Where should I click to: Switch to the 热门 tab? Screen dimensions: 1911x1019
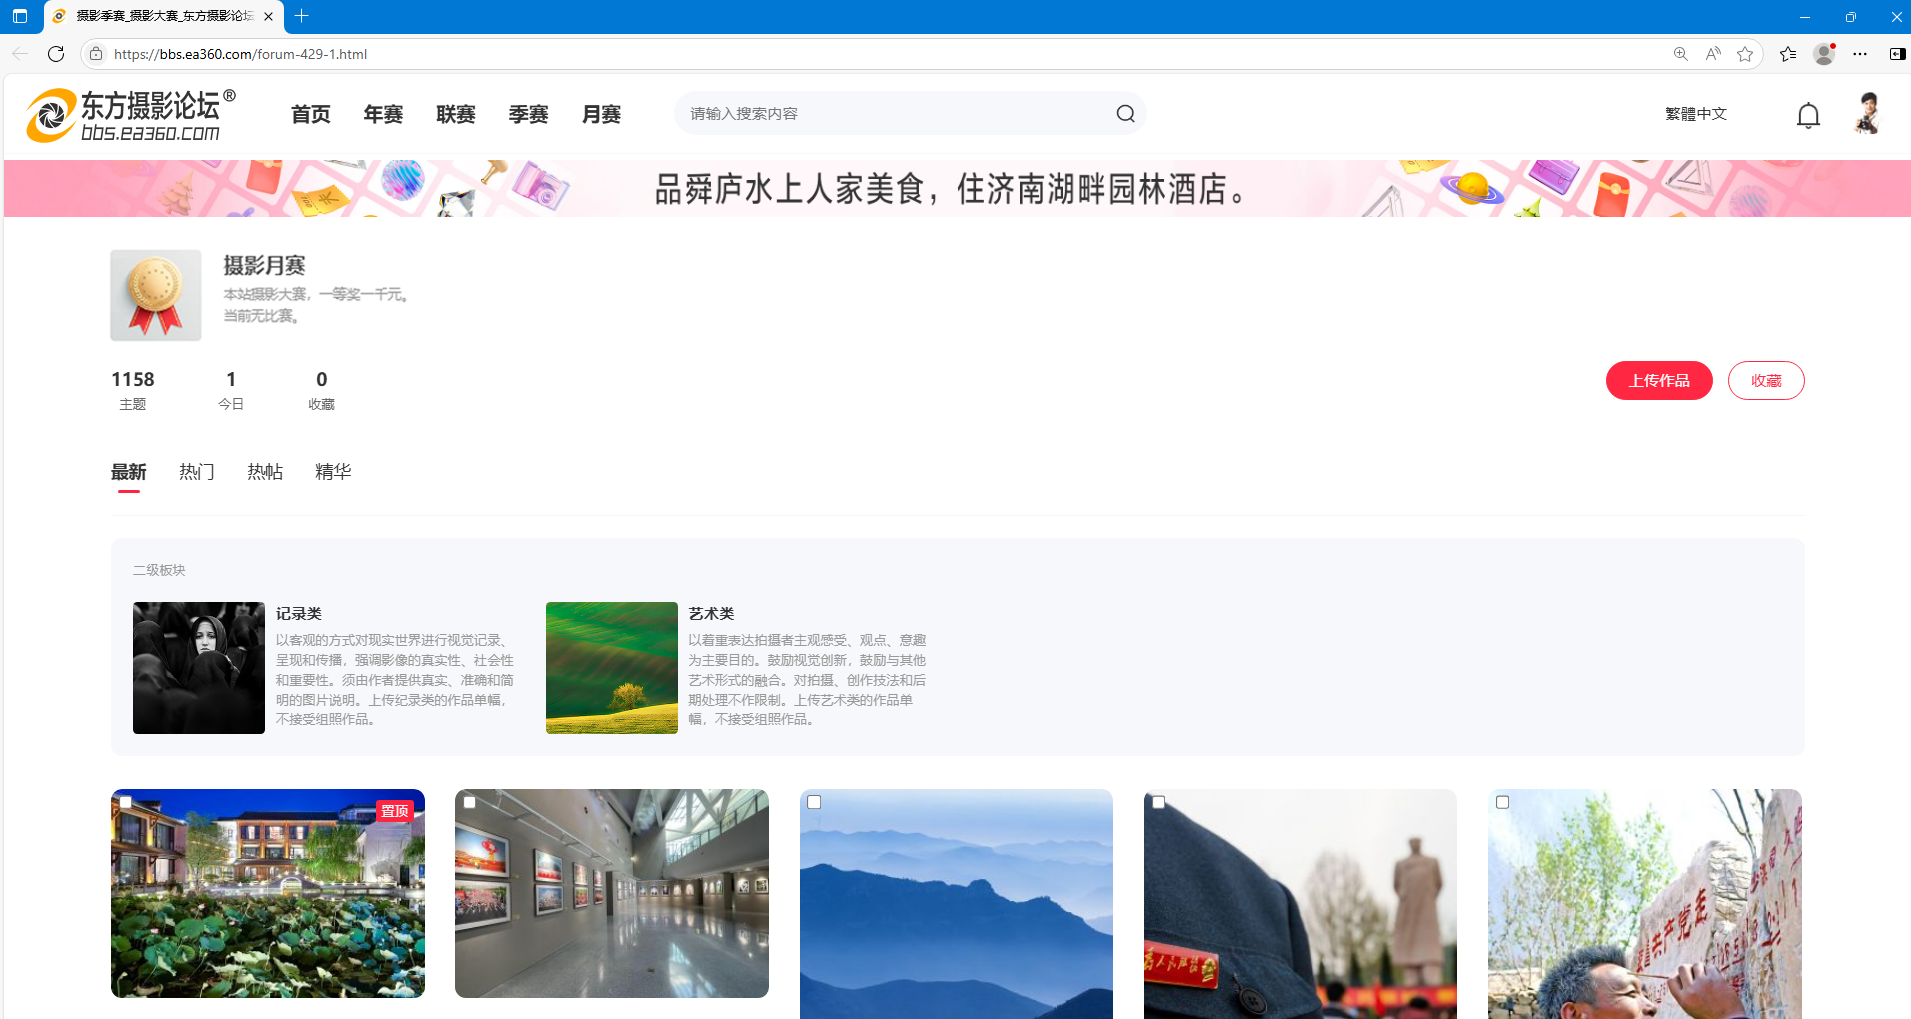click(x=196, y=472)
